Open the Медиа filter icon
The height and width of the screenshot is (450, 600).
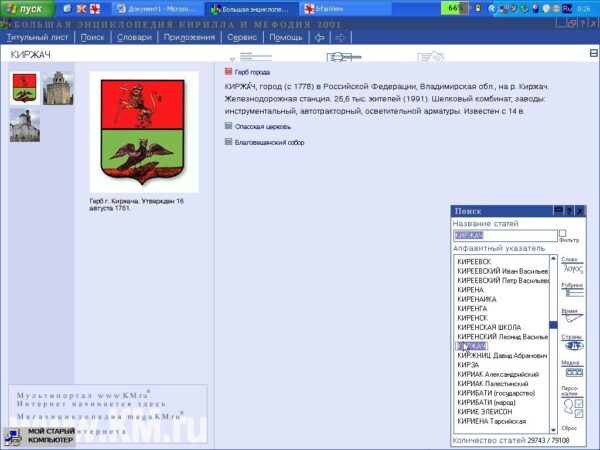(571, 371)
